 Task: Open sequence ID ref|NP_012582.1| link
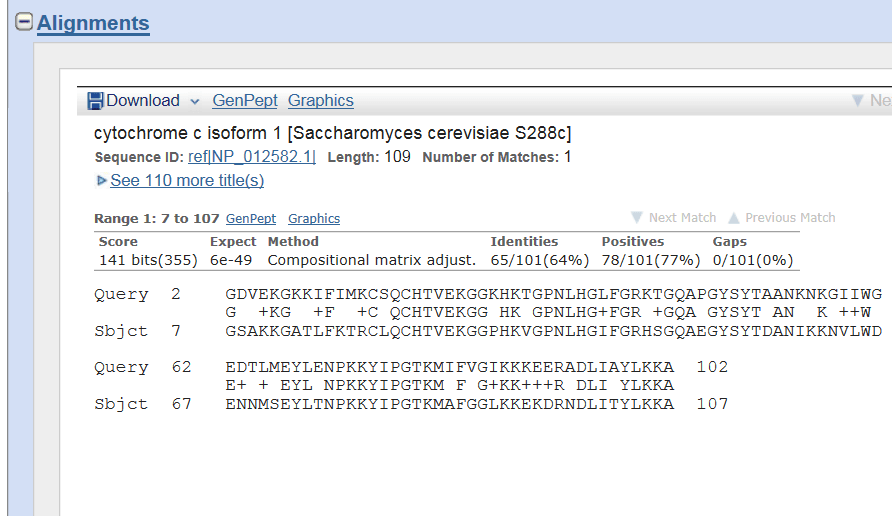(x=251, y=157)
